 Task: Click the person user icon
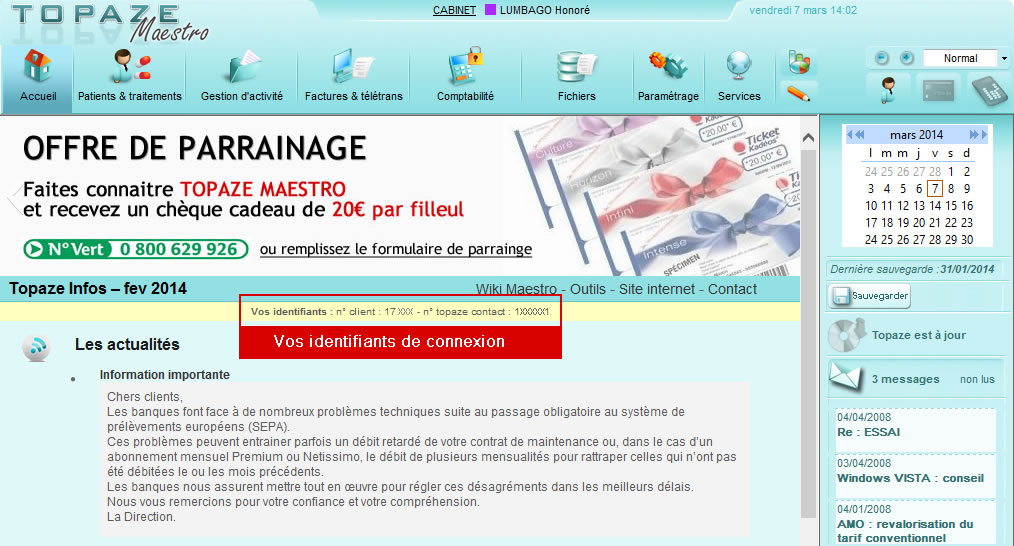889,90
